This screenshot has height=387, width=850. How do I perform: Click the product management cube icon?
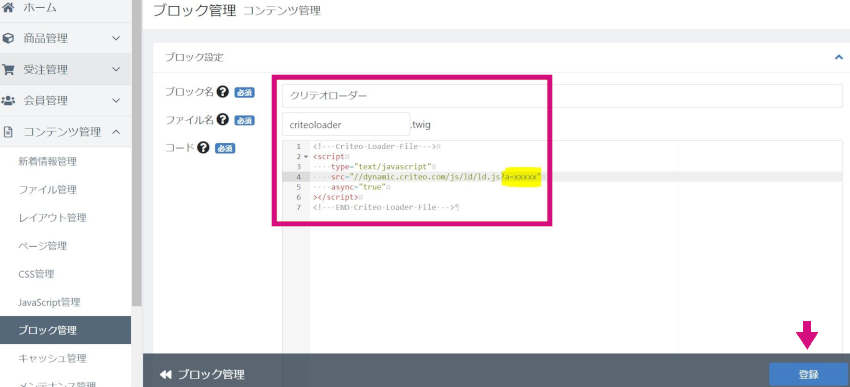8,38
